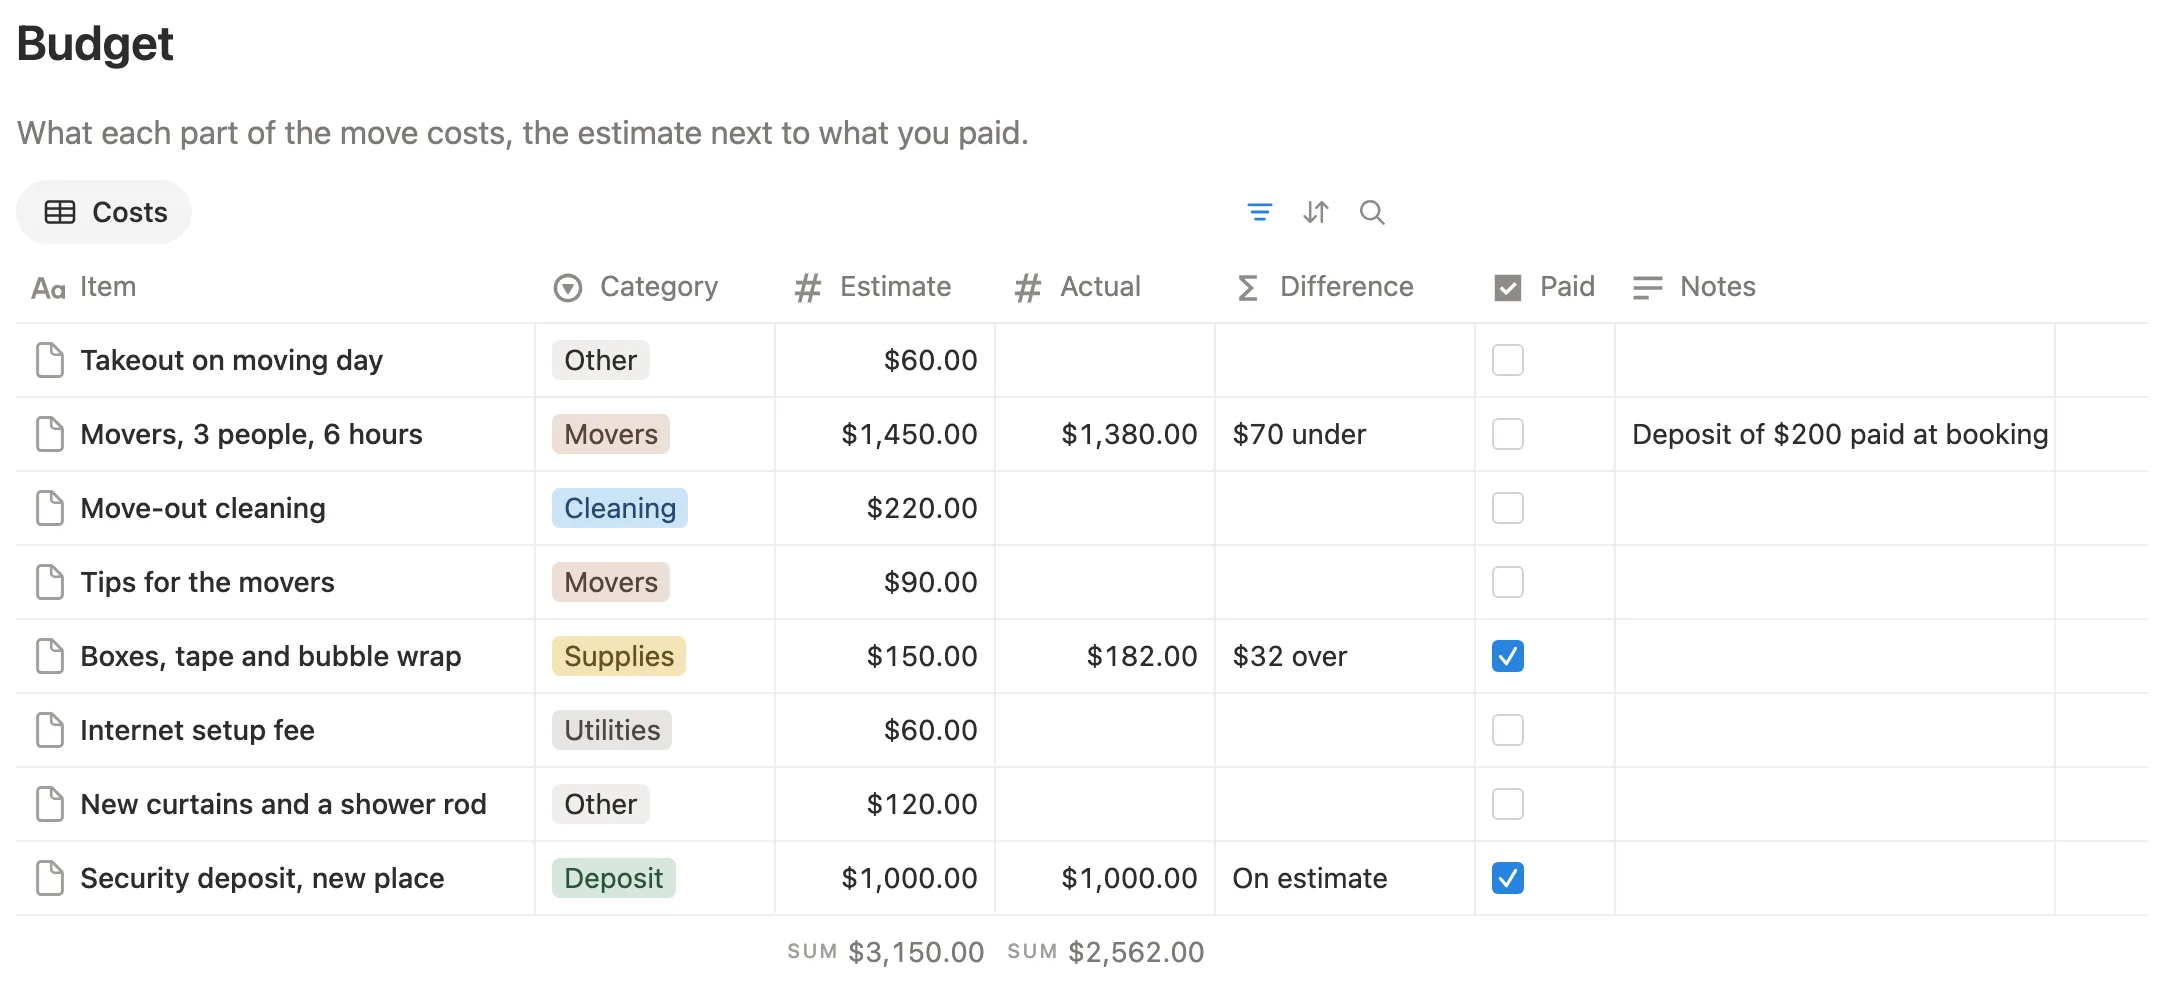Viewport: 2160px width, 1000px height.
Task: Open the Paid column header menu
Action: click(x=1544, y=287)
